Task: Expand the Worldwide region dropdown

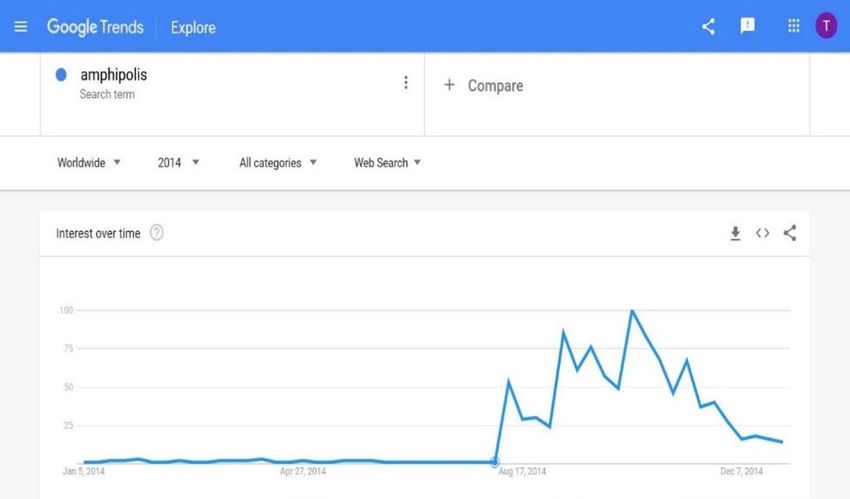Action: [x=89, y=163]
